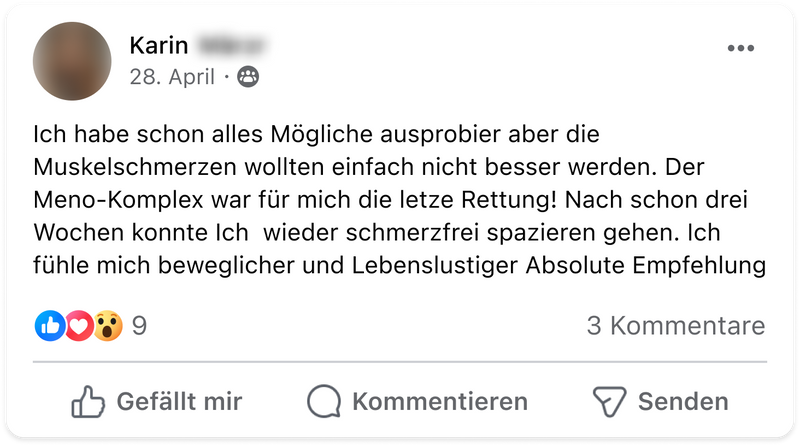
Task: Click the speech bubble icon beside Kommentieren
Action: click(x=324, y=402)
